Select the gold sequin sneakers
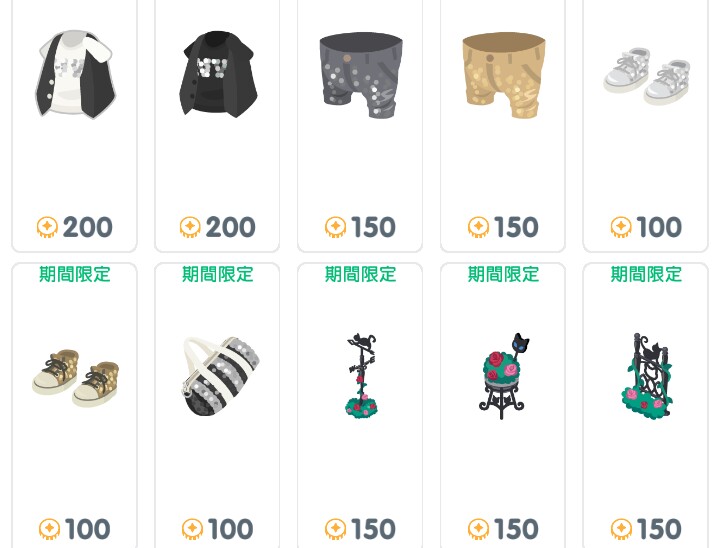 coord(75,378)
